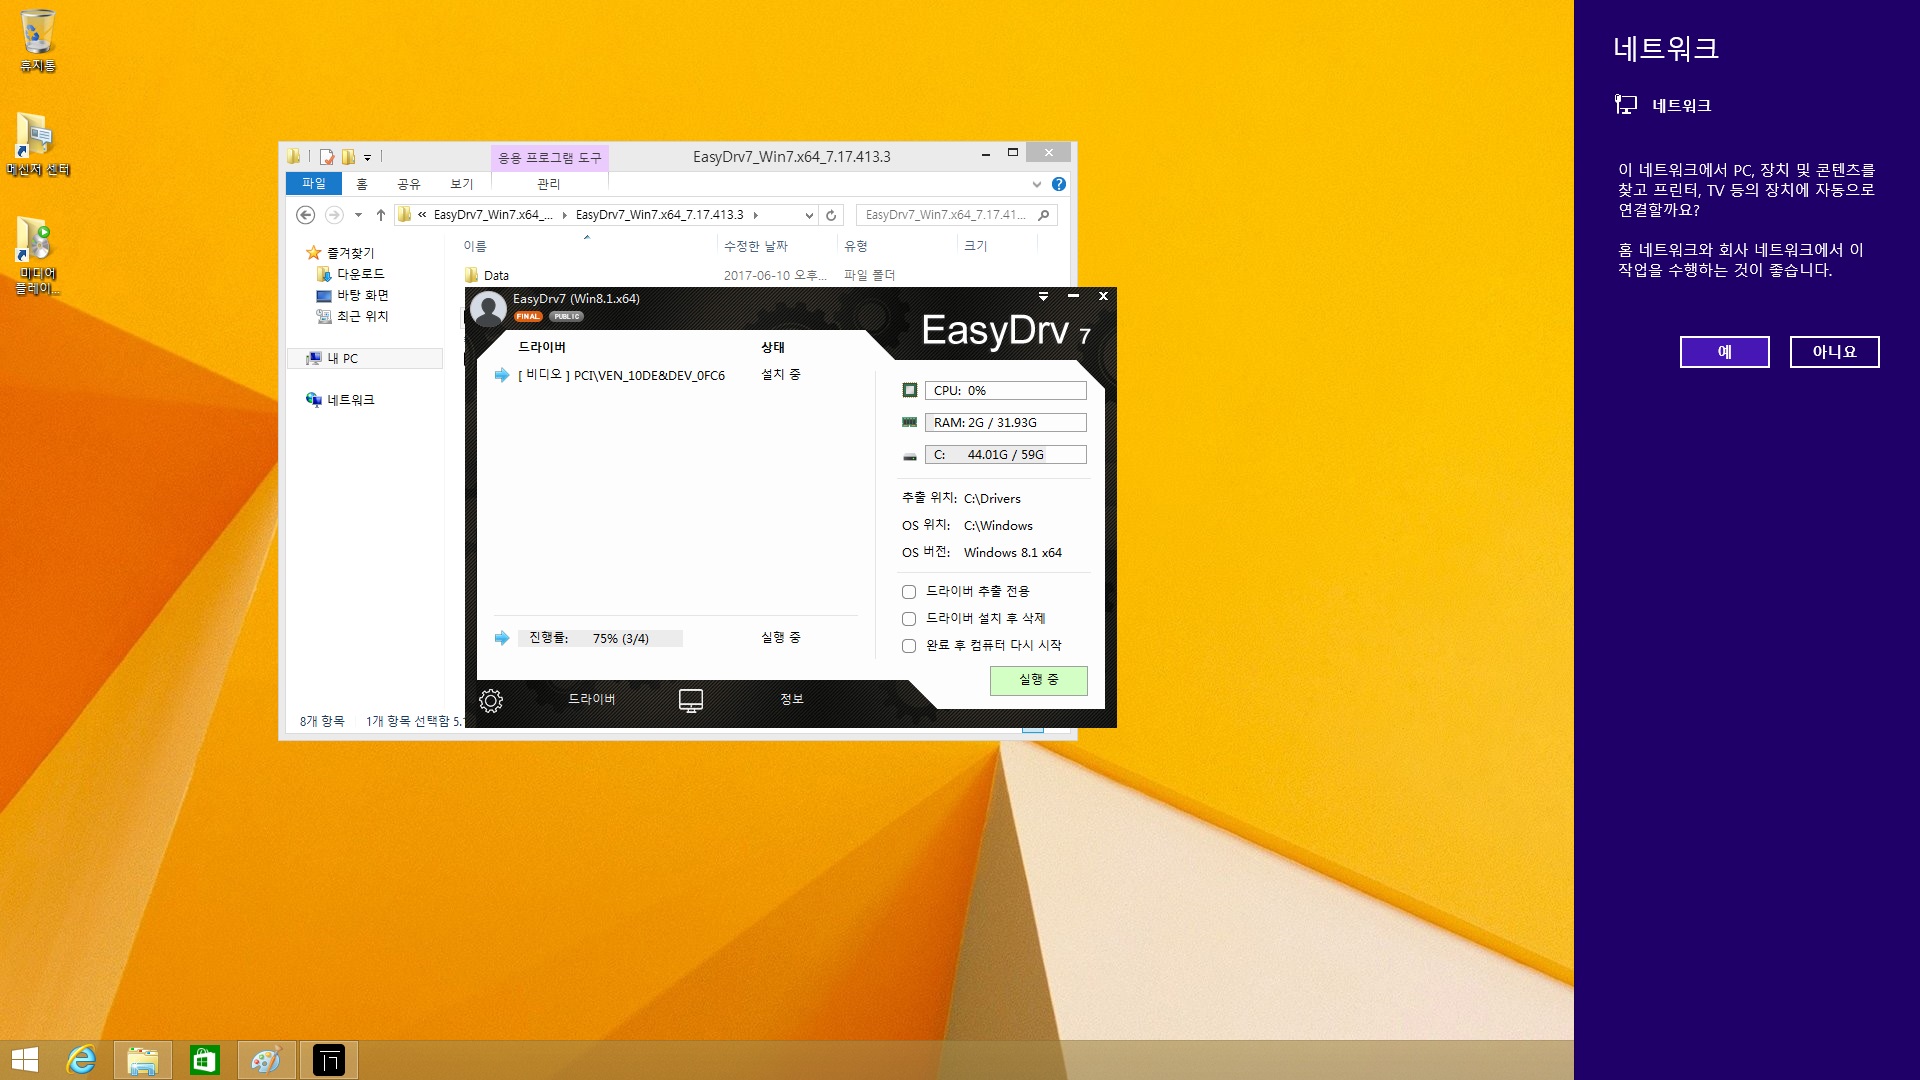Click the Explorer search box
Screen dimensions: 1920x1080
coord(956,215)
